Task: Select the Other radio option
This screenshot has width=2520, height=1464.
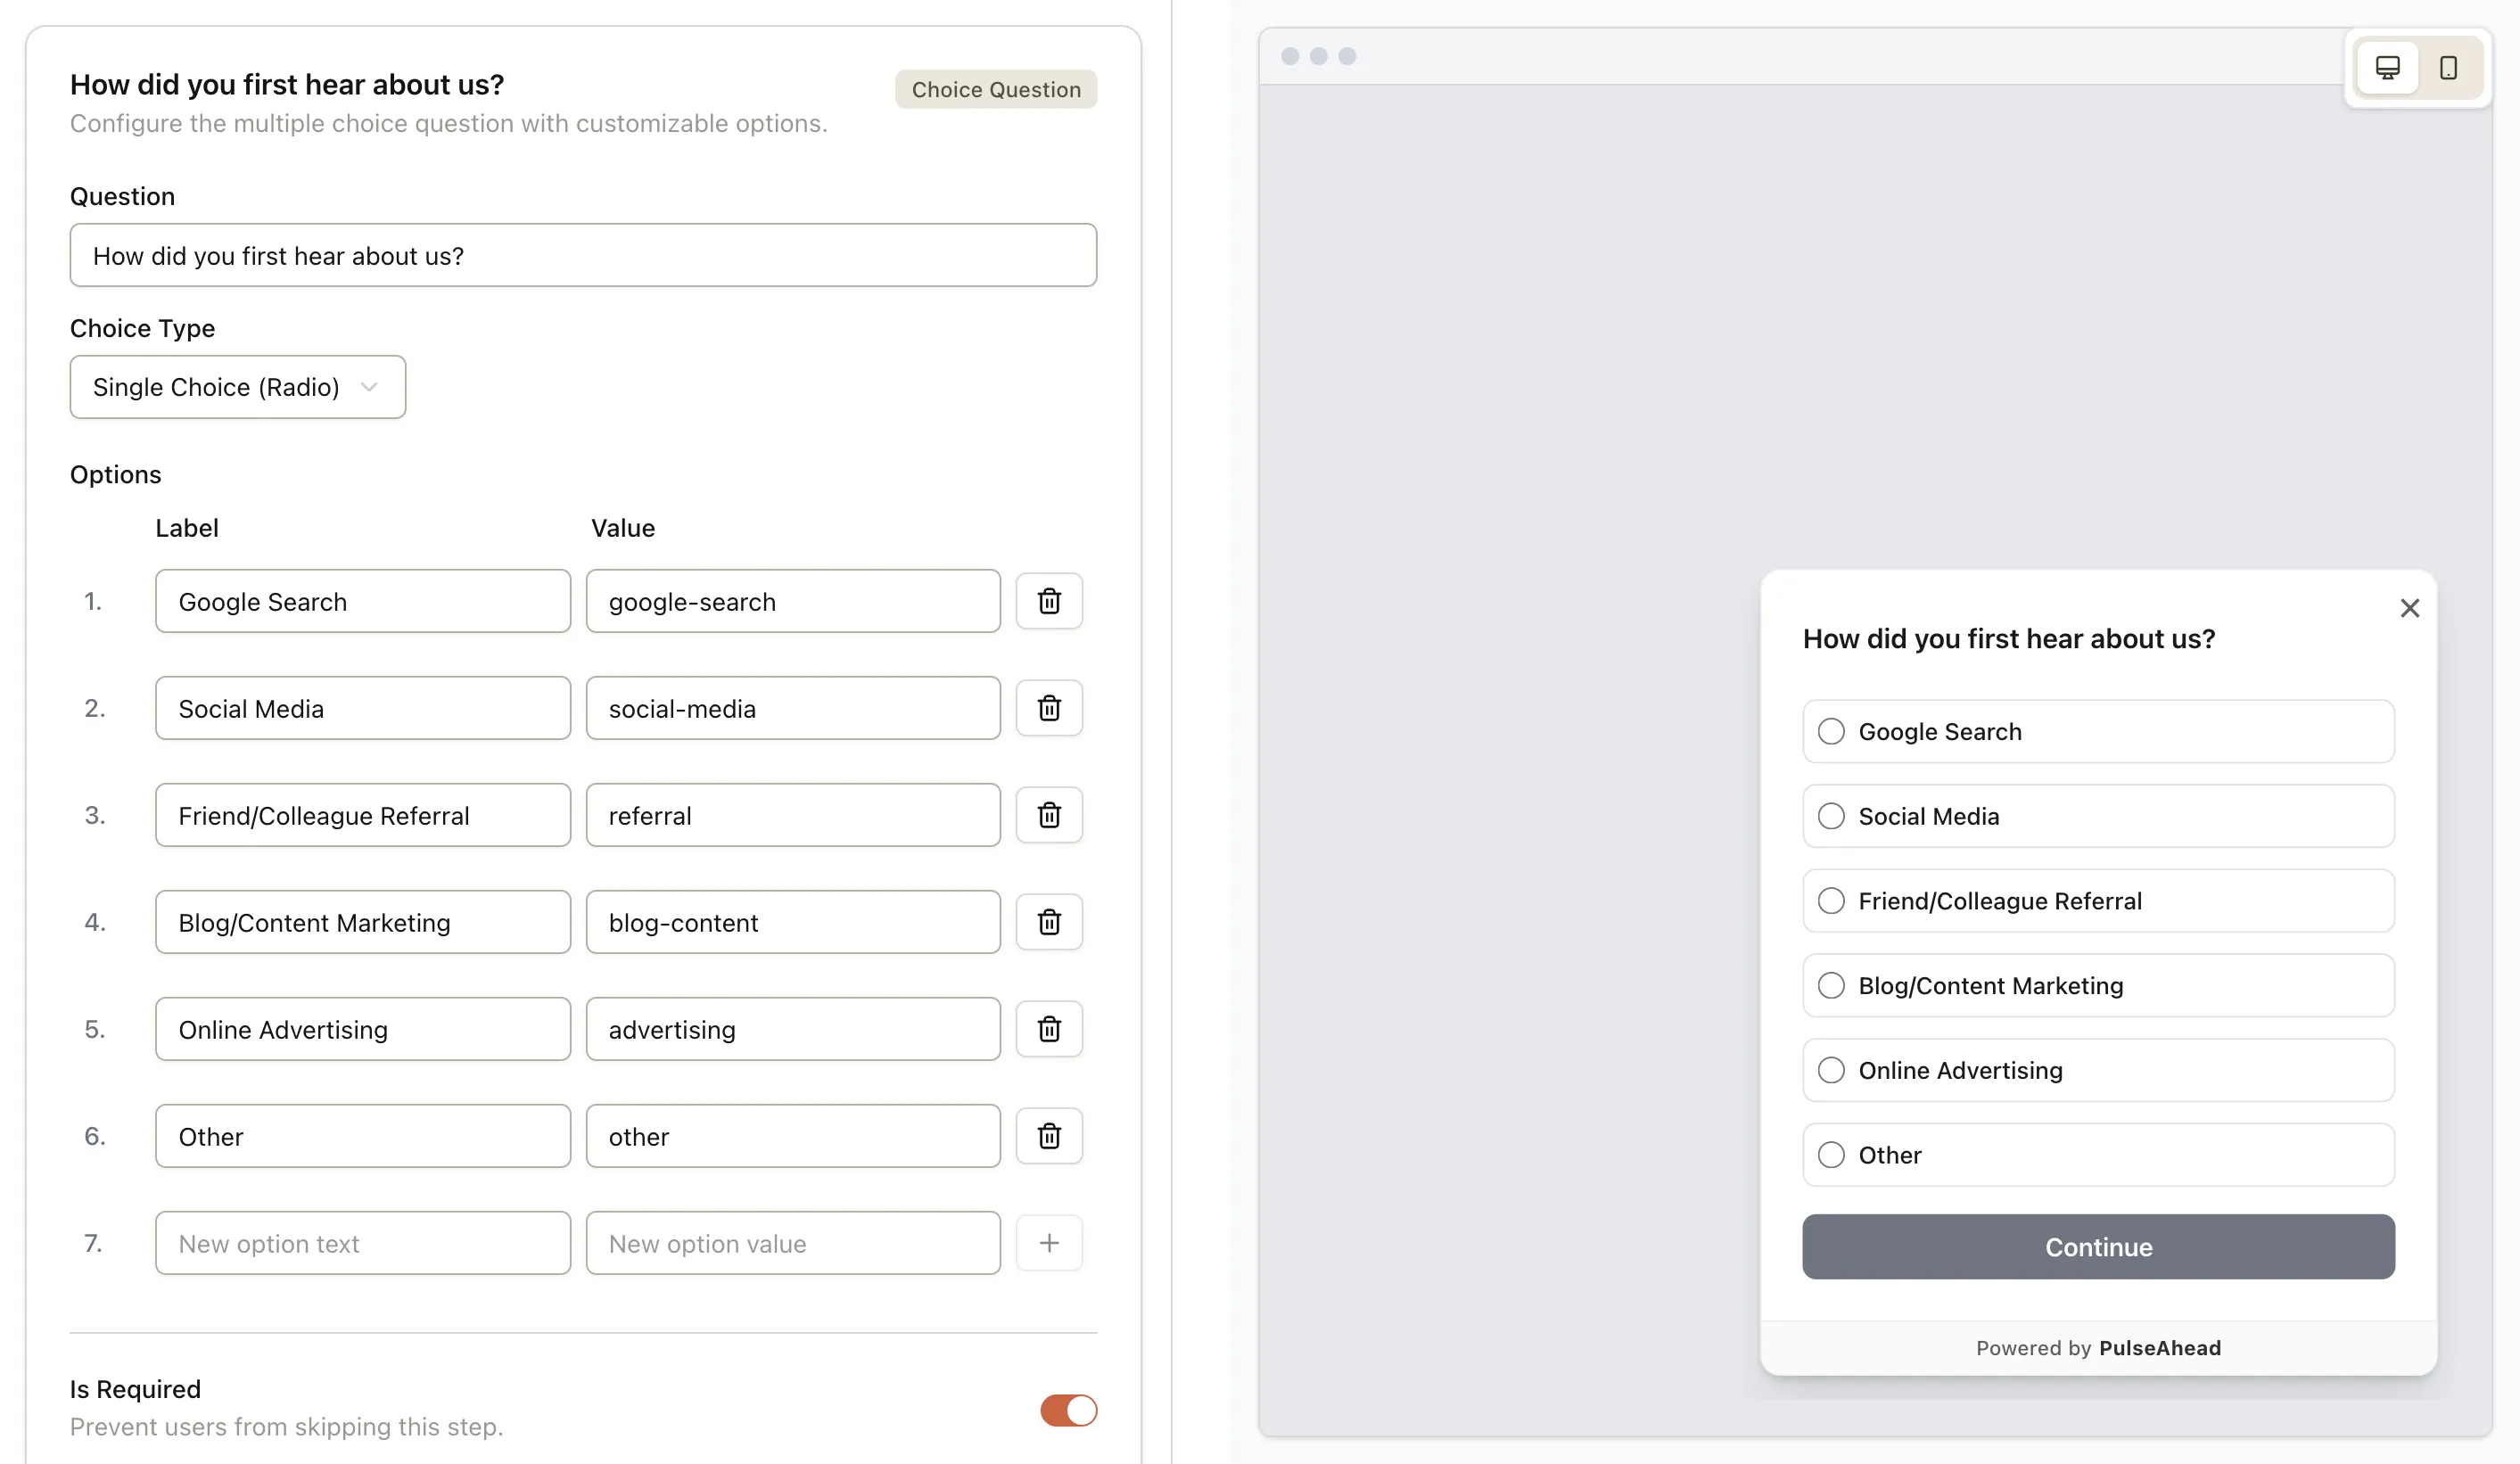Action: (x=1831, y=1154)
